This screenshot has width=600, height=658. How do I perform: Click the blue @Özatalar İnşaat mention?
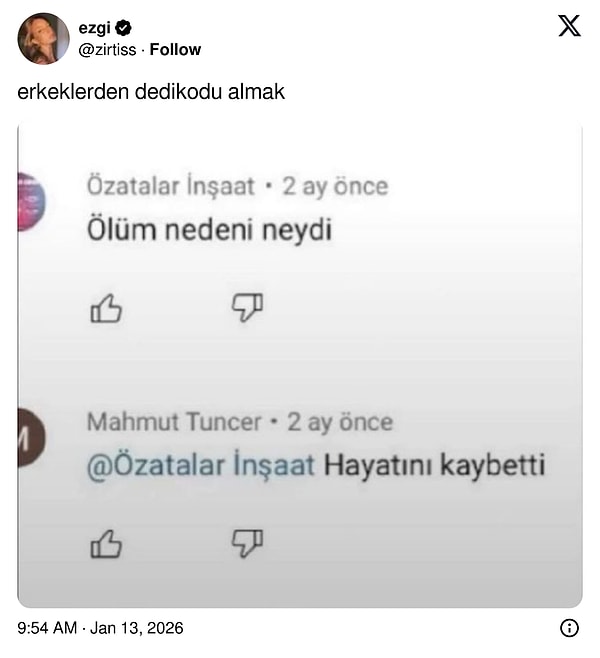click(201, 465)
